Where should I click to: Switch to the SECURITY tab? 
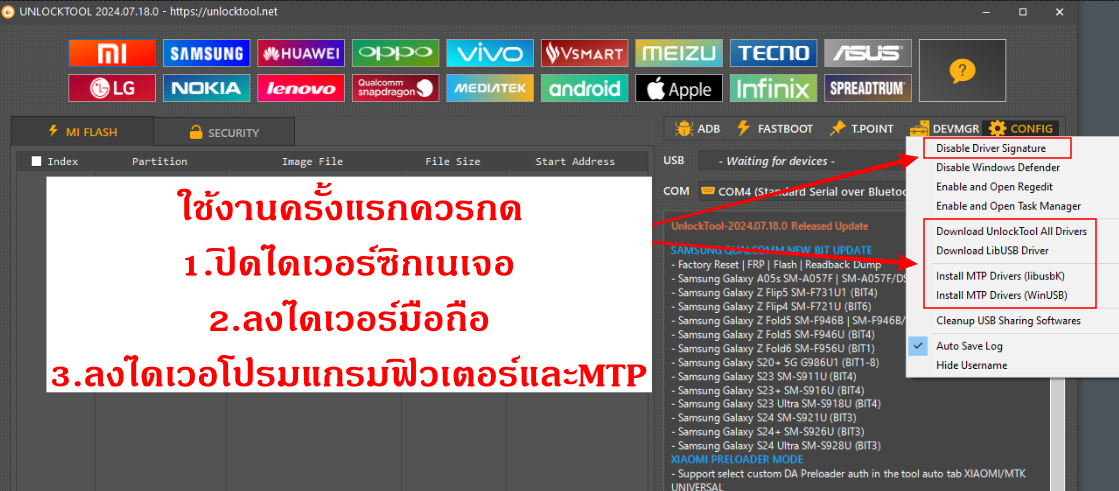tap(224, 132)
